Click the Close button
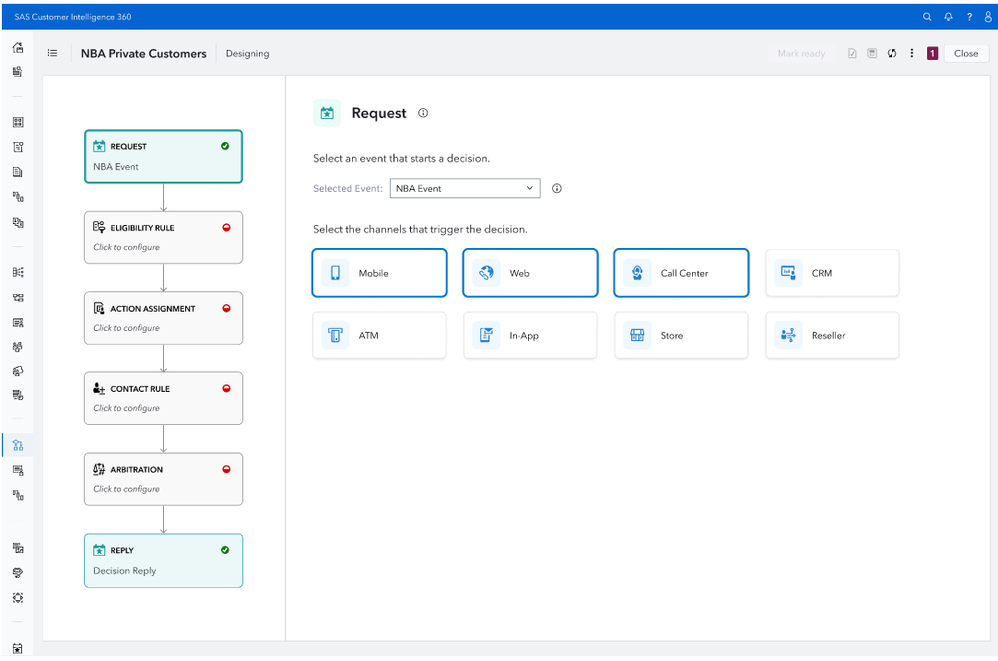The width and height of the screenshot is (998, 661). [966, 53]
